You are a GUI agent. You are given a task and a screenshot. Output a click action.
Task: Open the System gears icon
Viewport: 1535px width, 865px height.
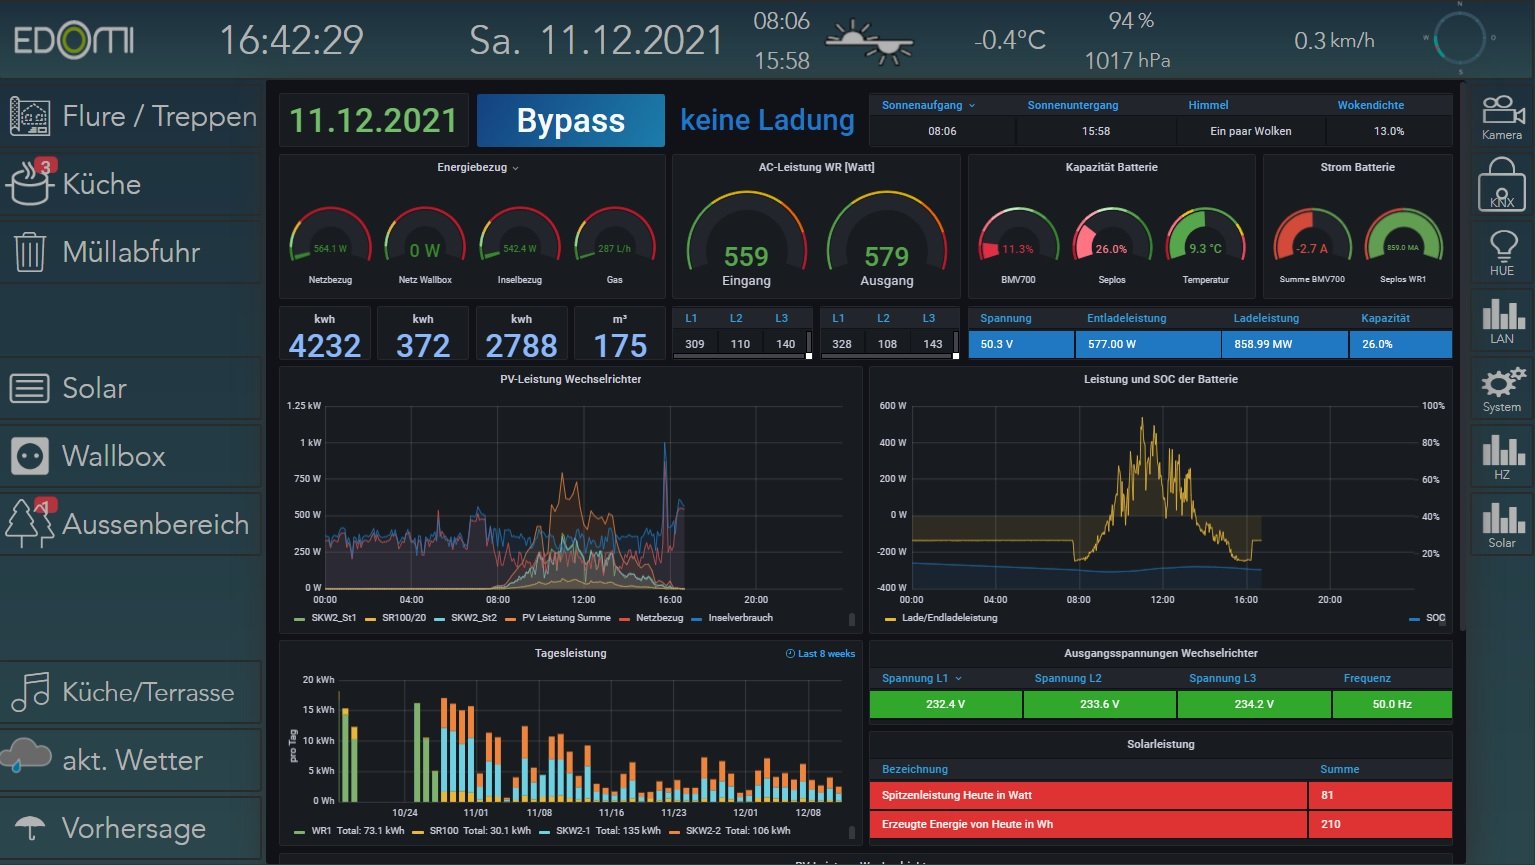pos(1501,388)
